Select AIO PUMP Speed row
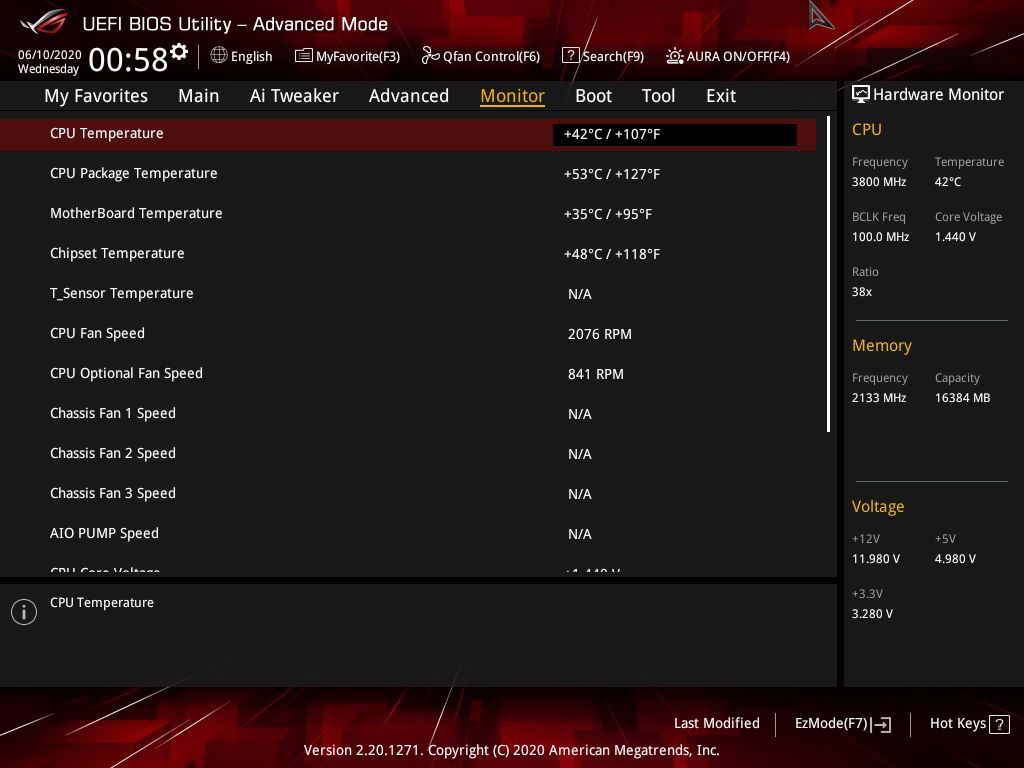The width and height of the screenshot is (1024, 768). (408, 534)
